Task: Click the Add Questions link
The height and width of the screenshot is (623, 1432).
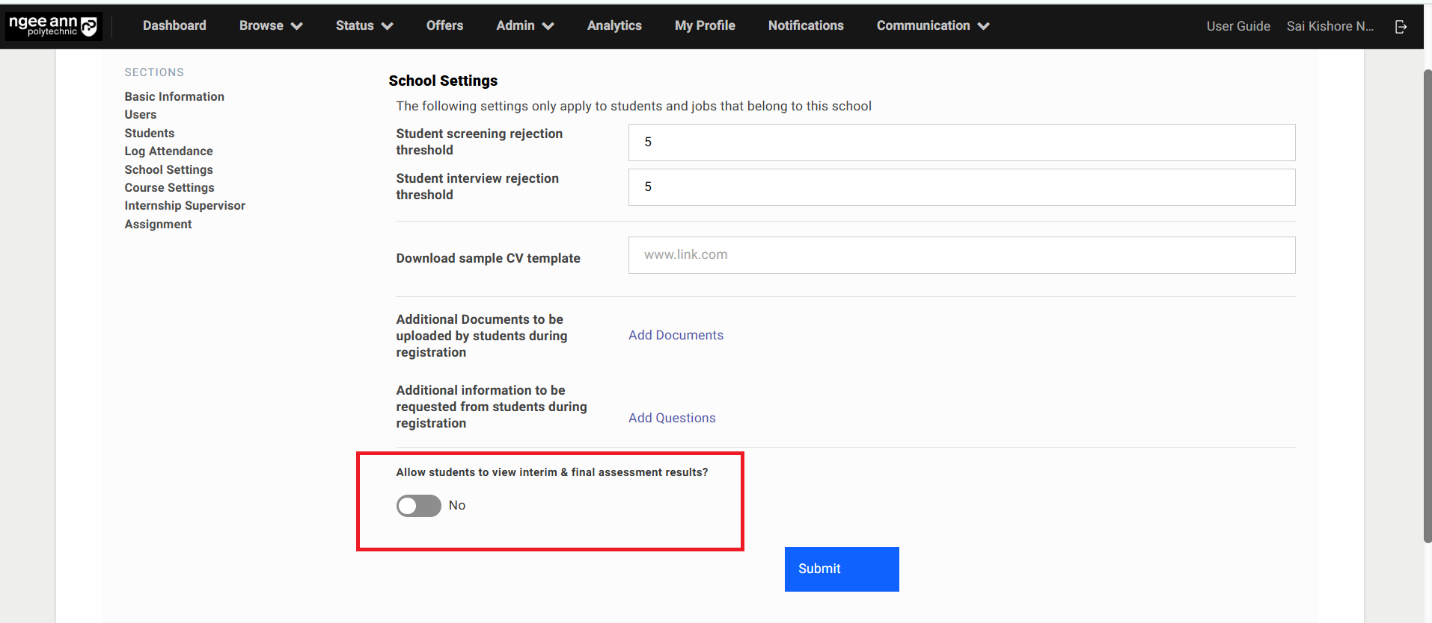Action: [671, 418]
